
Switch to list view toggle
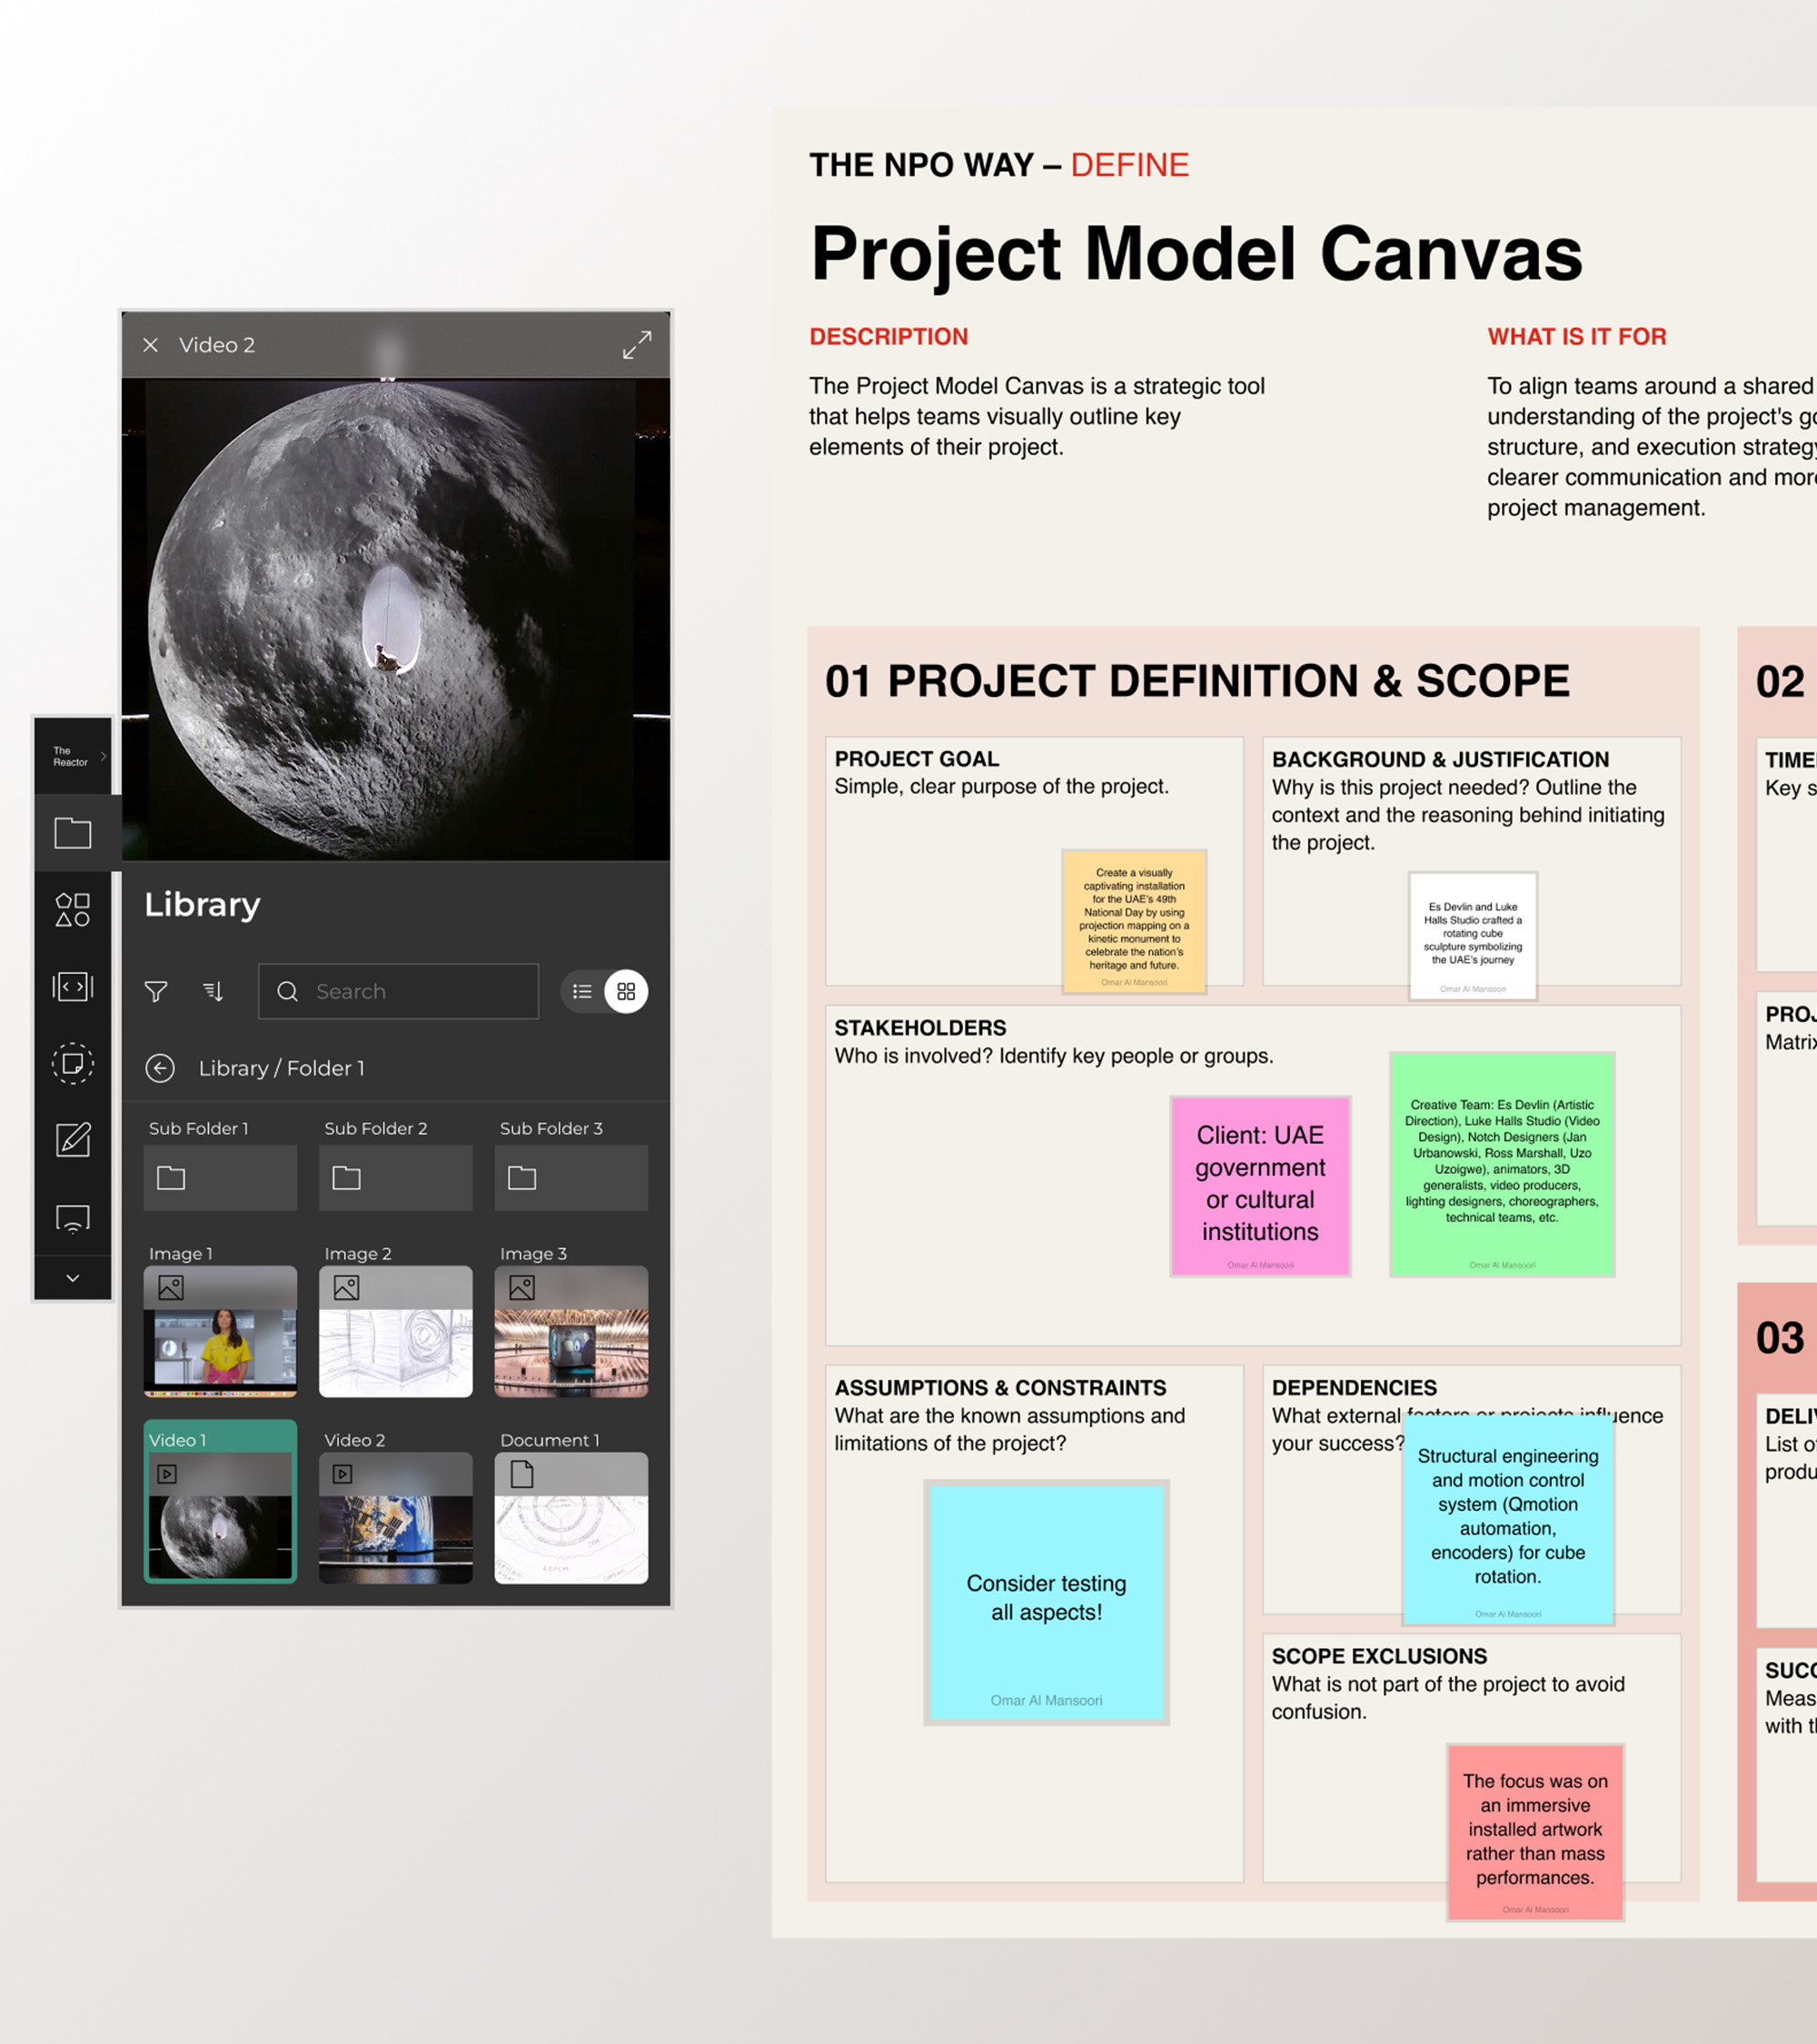coord(582,991)
